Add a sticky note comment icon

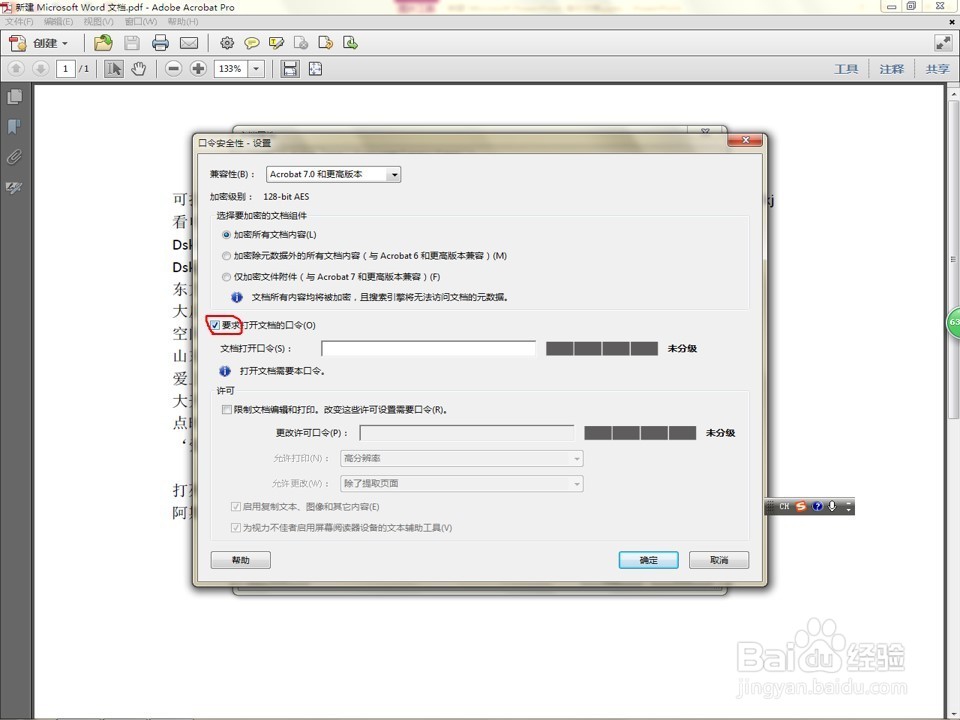pyautogui.click(x=251, y=43)
